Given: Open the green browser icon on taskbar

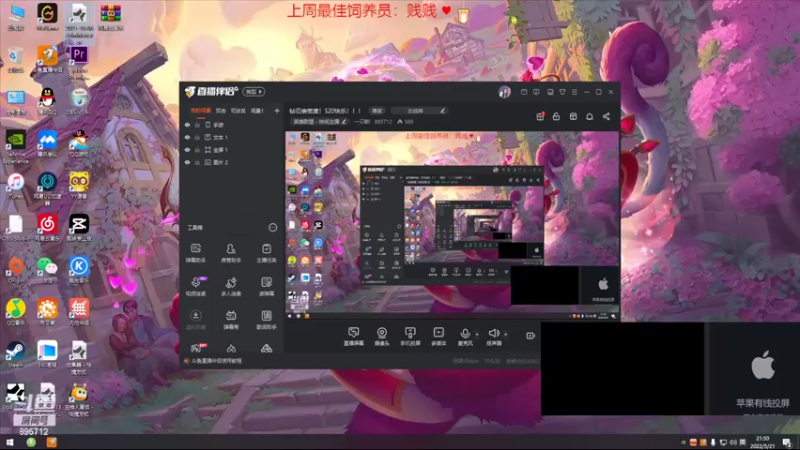Looking at the screenshot, I should click(31, 442).
